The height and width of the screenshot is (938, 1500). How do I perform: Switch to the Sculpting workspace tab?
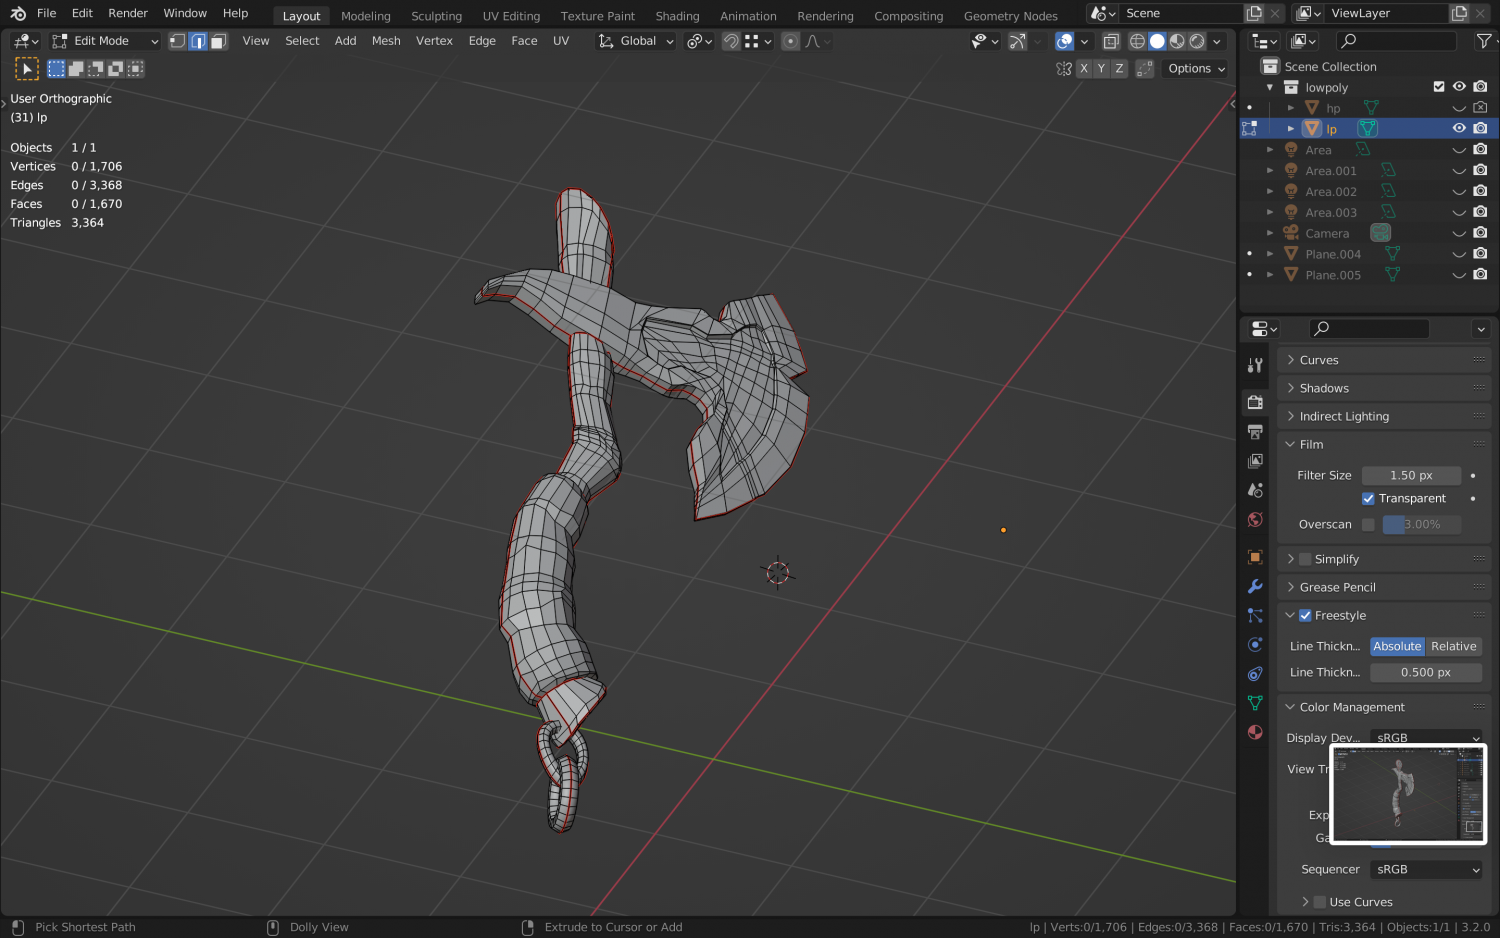(436, 16)
